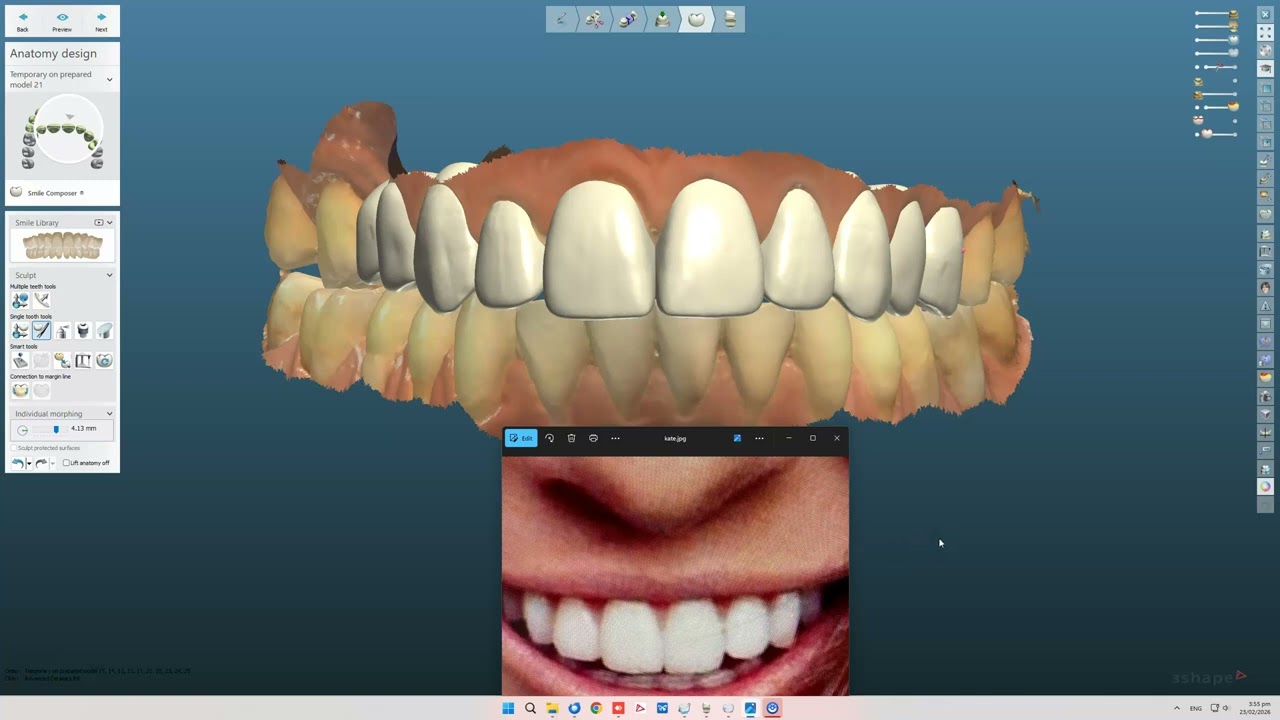Image resolution: width=1280 pixels, height=720 pixels.
Task: Enable Lift anatomy off checkbox
Action: [66, 463]
